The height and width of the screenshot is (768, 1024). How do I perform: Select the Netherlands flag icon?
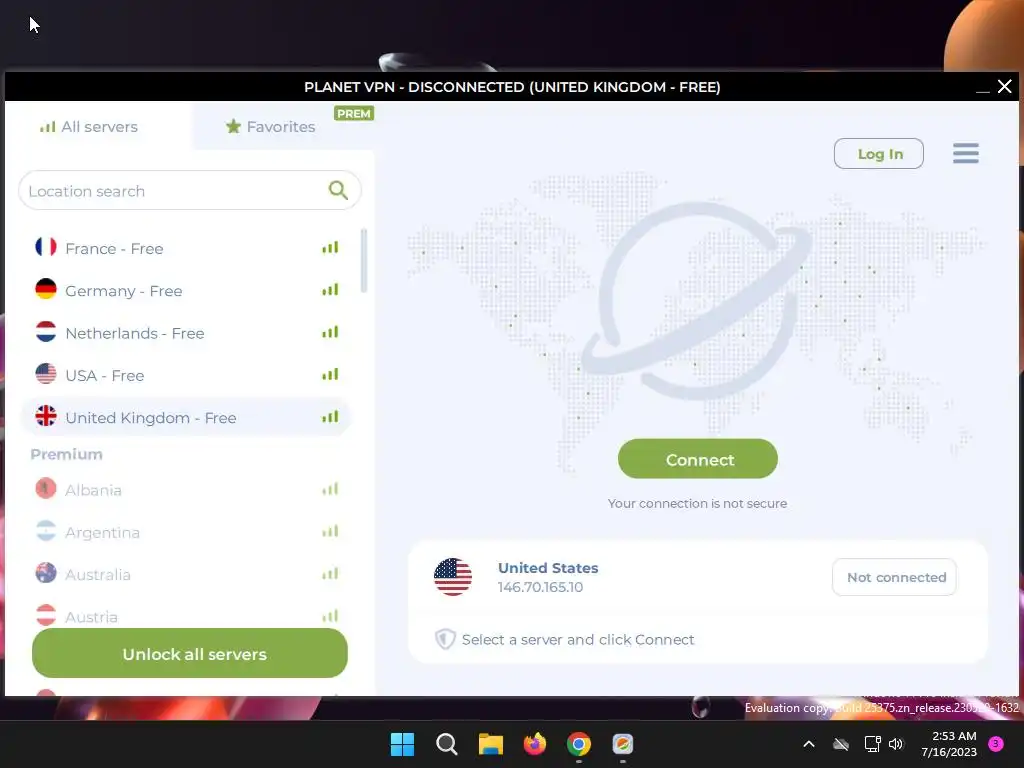46,332
